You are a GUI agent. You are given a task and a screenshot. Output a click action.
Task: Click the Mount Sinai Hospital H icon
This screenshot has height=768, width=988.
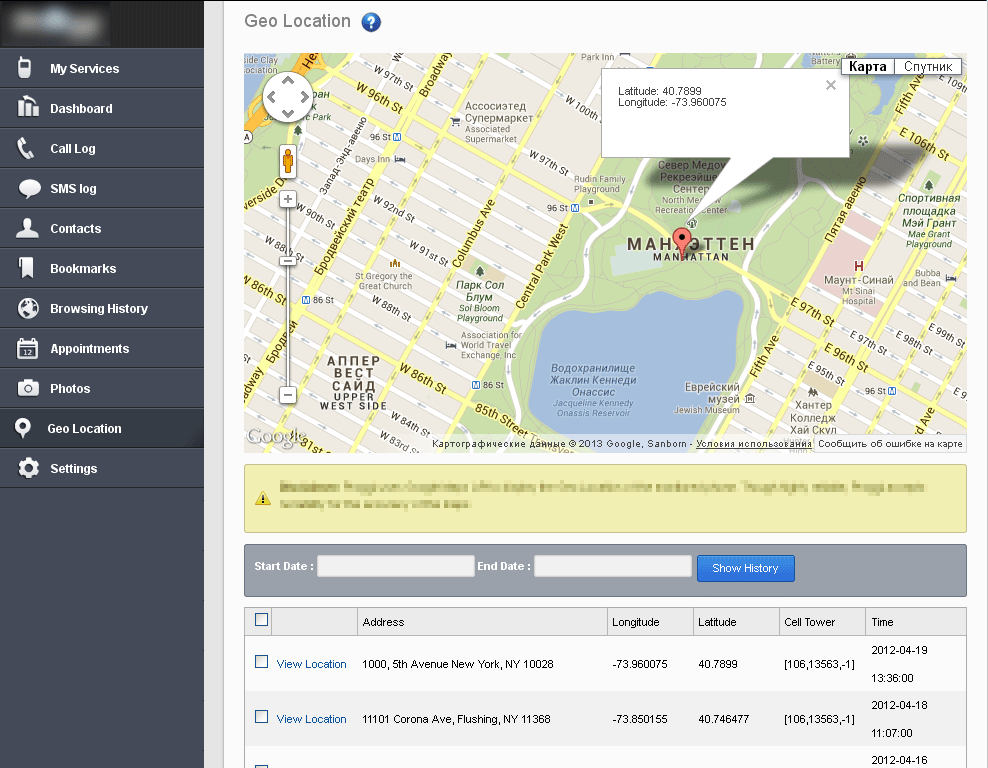858,266
